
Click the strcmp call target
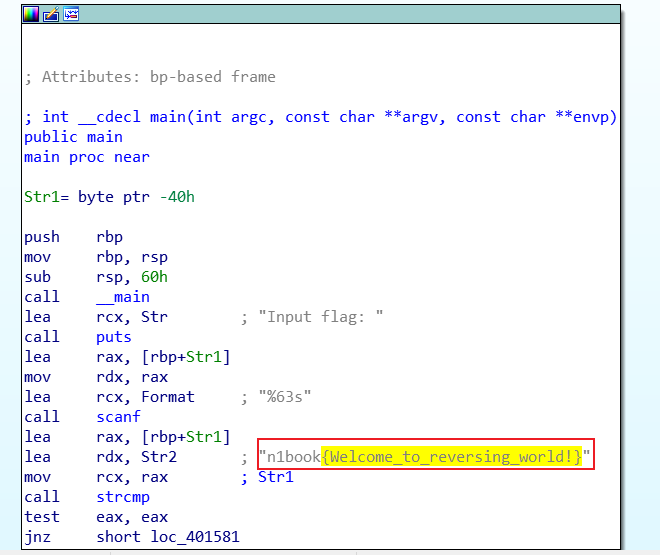pyautogui.click(x=124, y=497)
